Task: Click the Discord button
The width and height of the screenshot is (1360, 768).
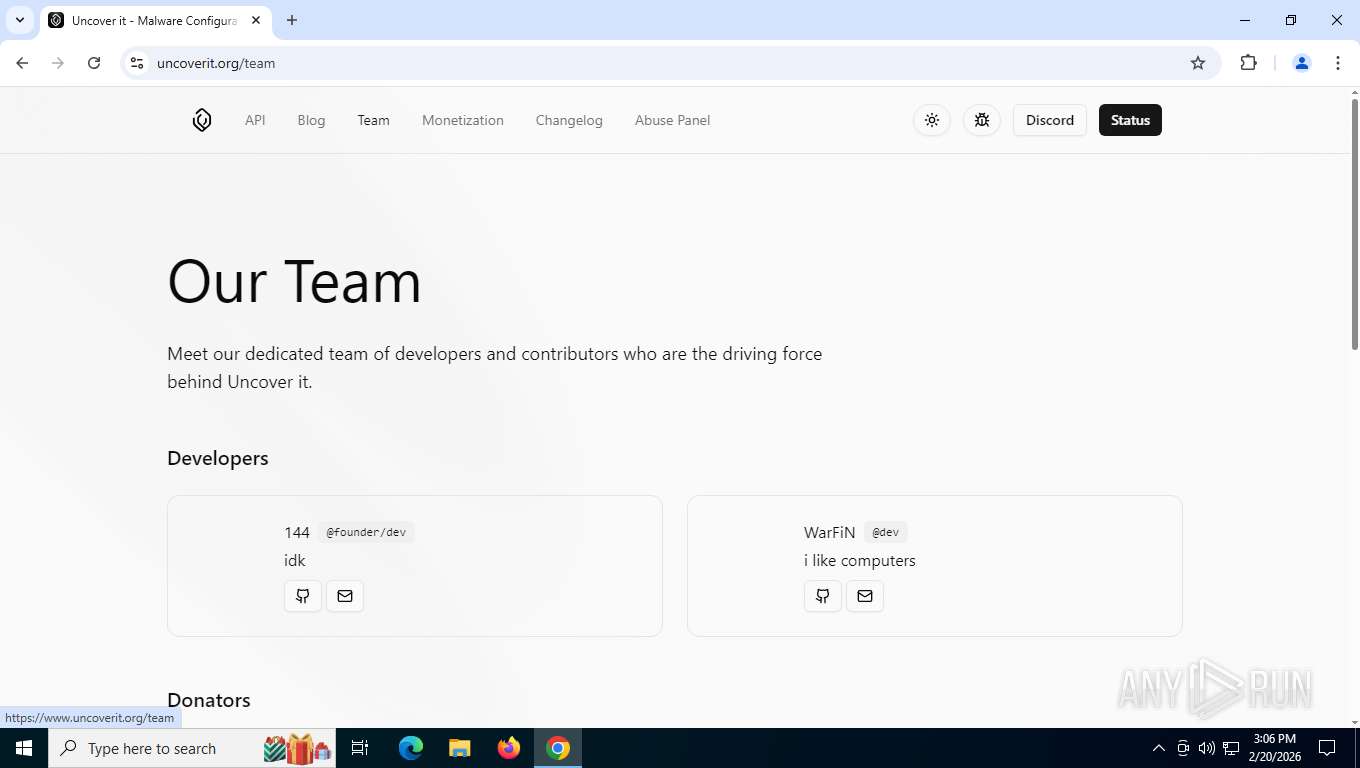Action: pos(1050,120)
